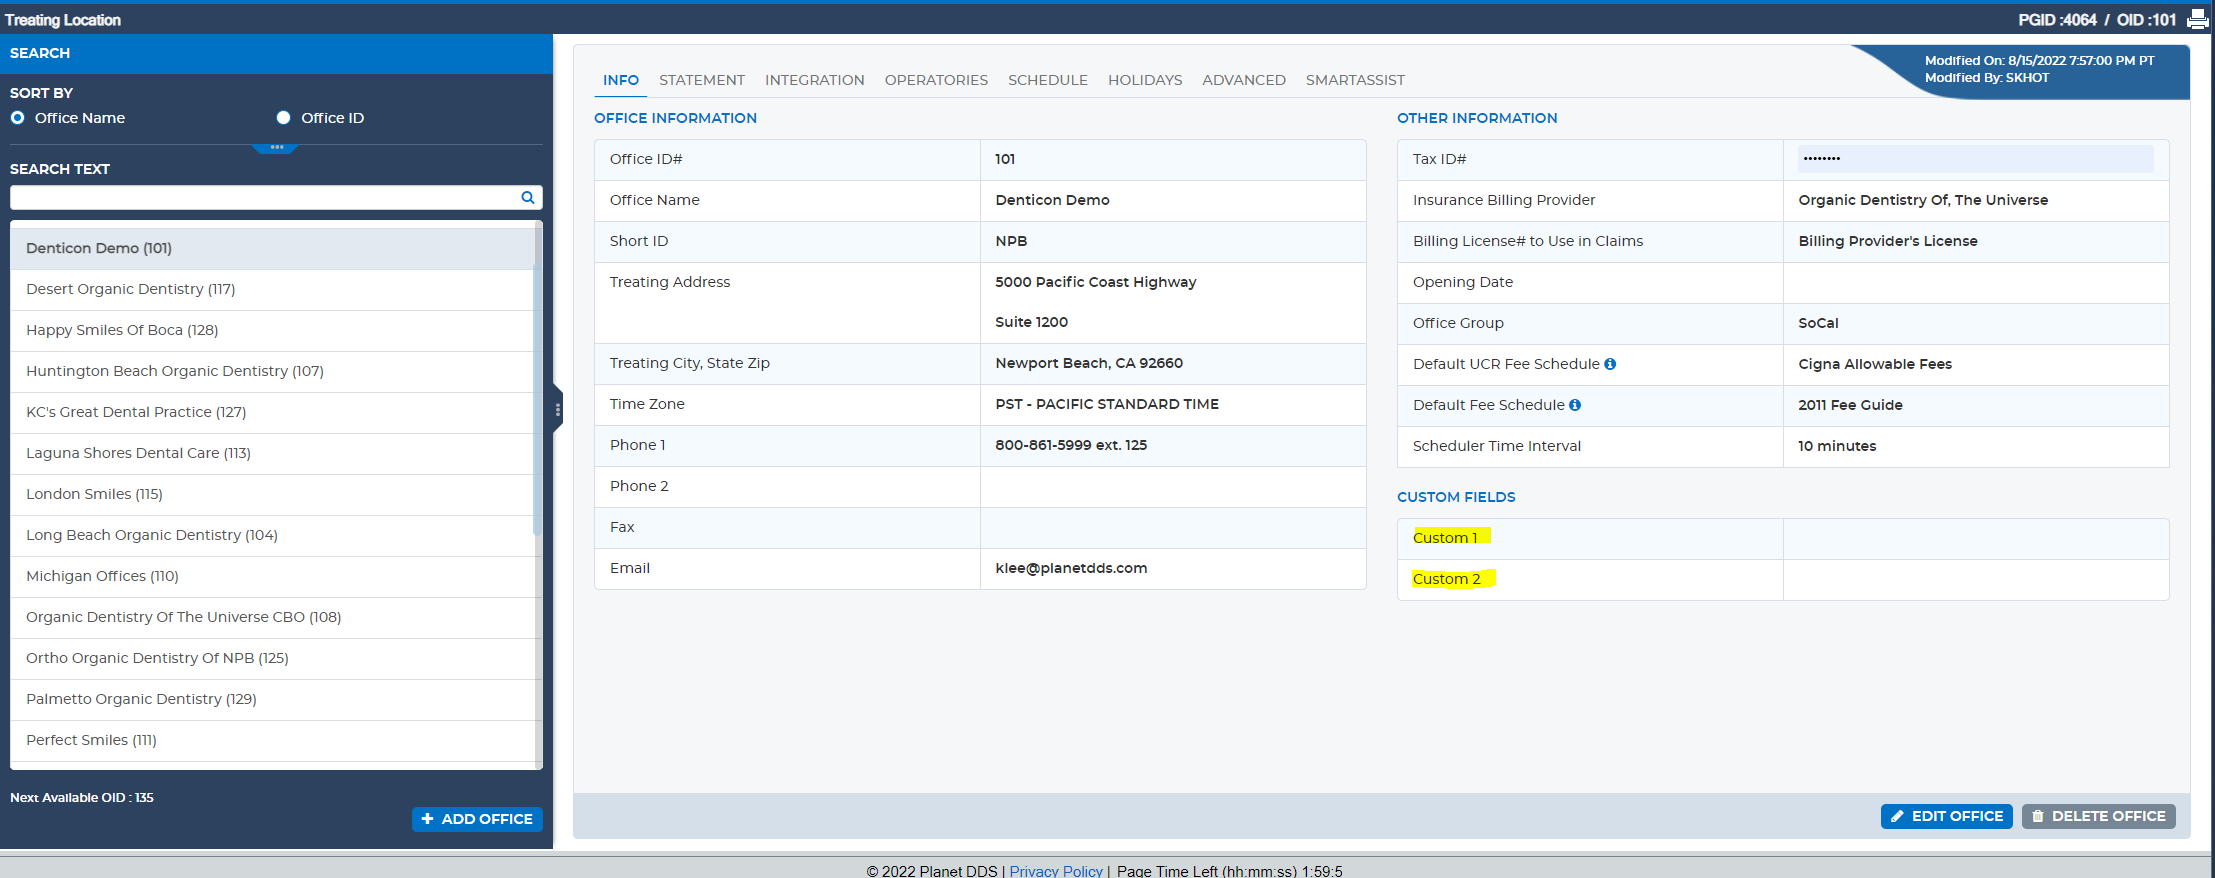Click the email klee@planetdds.com

click(x=1071, y=568)
